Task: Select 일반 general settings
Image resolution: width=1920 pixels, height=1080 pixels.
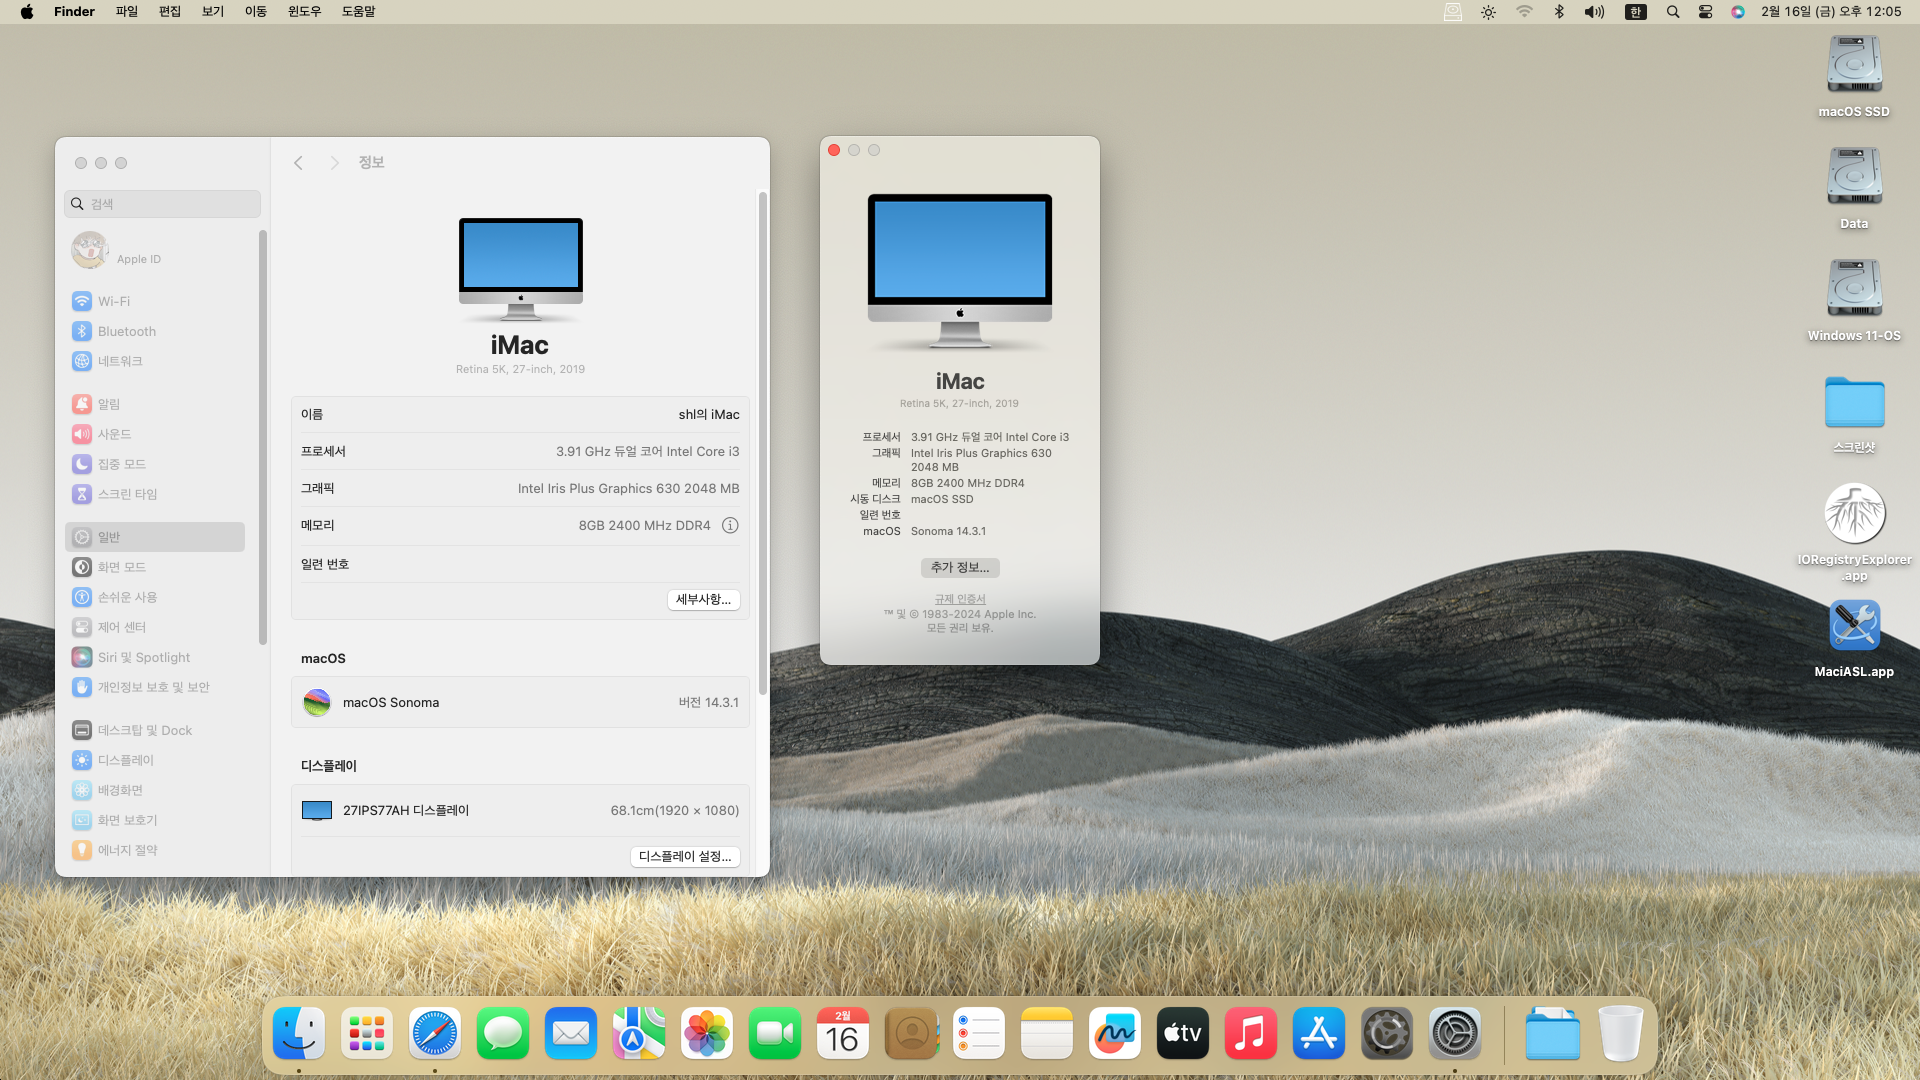Action: (155, 537)
